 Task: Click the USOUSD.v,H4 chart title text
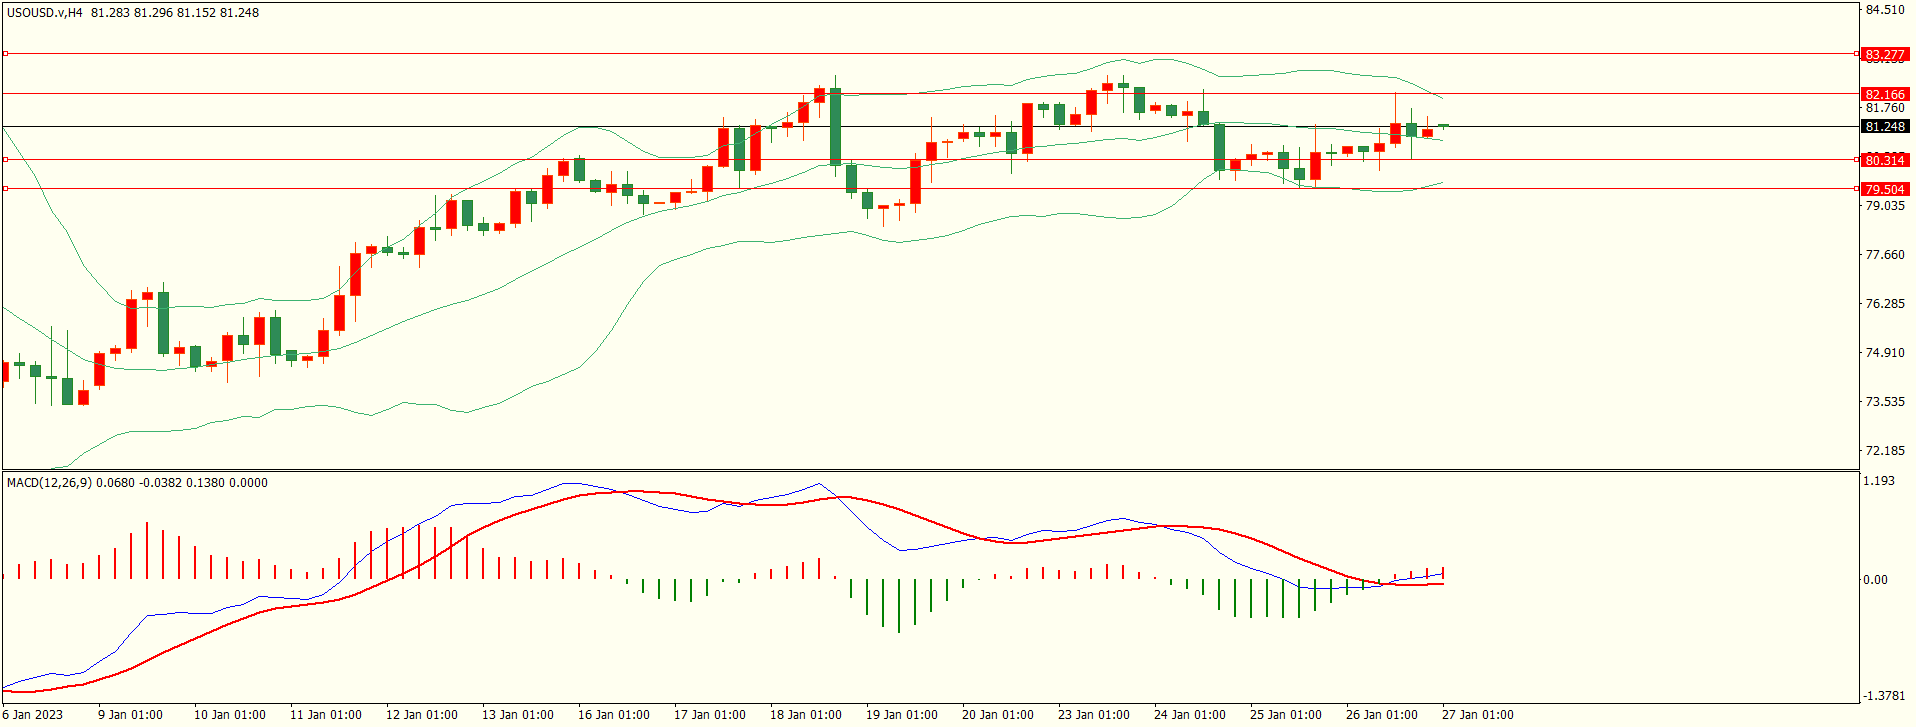click(45, 13)
